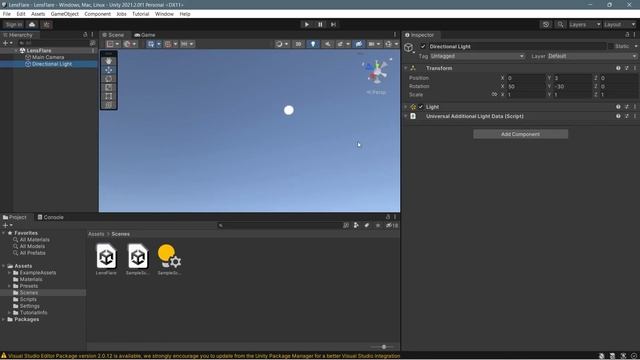Select the Move tool in Scene overlay
640x360 pixels.
pos(109,70)
